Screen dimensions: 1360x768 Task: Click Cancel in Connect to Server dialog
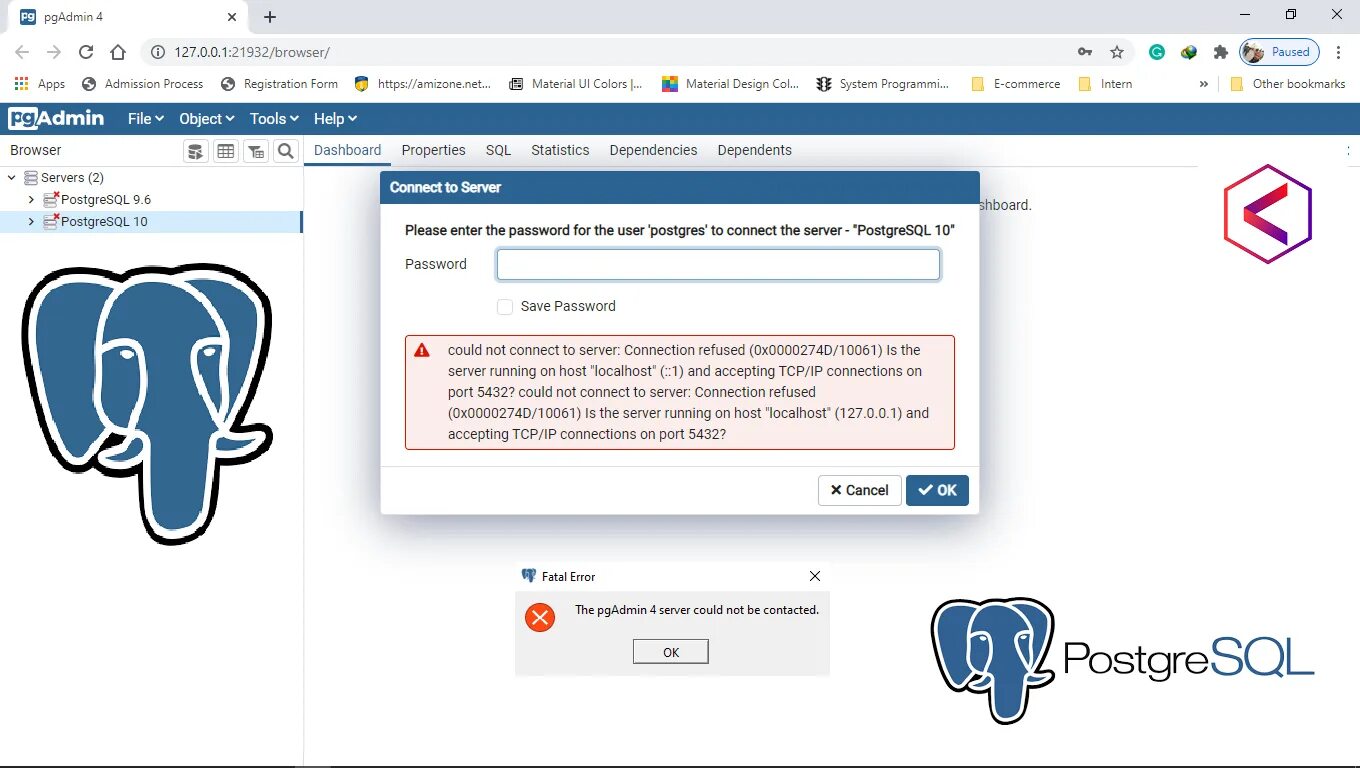(x=860, y=490)
